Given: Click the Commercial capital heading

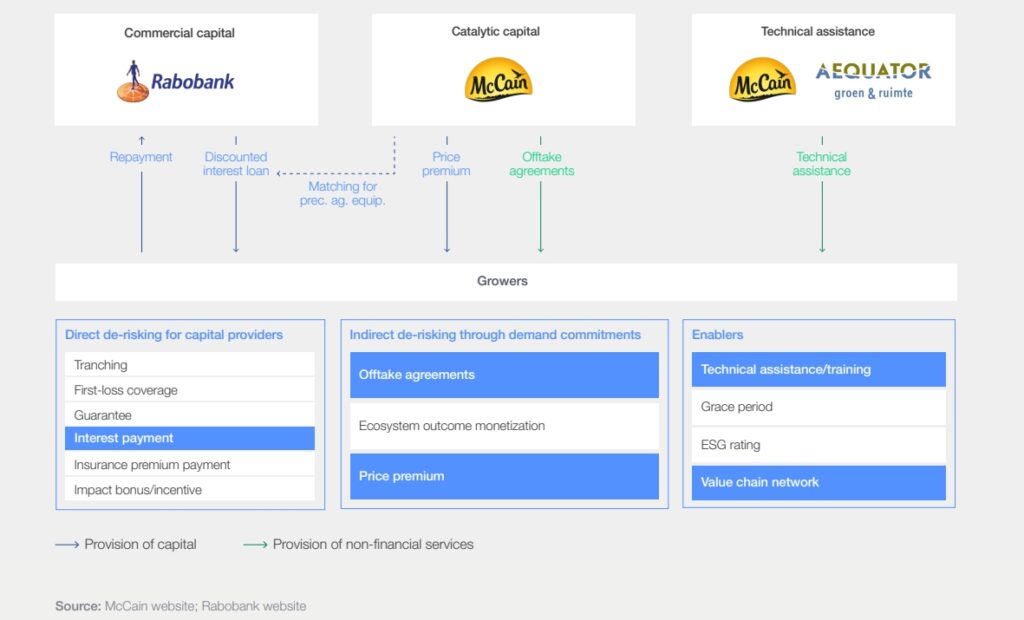Looking at the screenshot, I should pyautogui.click(x=180, y=33).
